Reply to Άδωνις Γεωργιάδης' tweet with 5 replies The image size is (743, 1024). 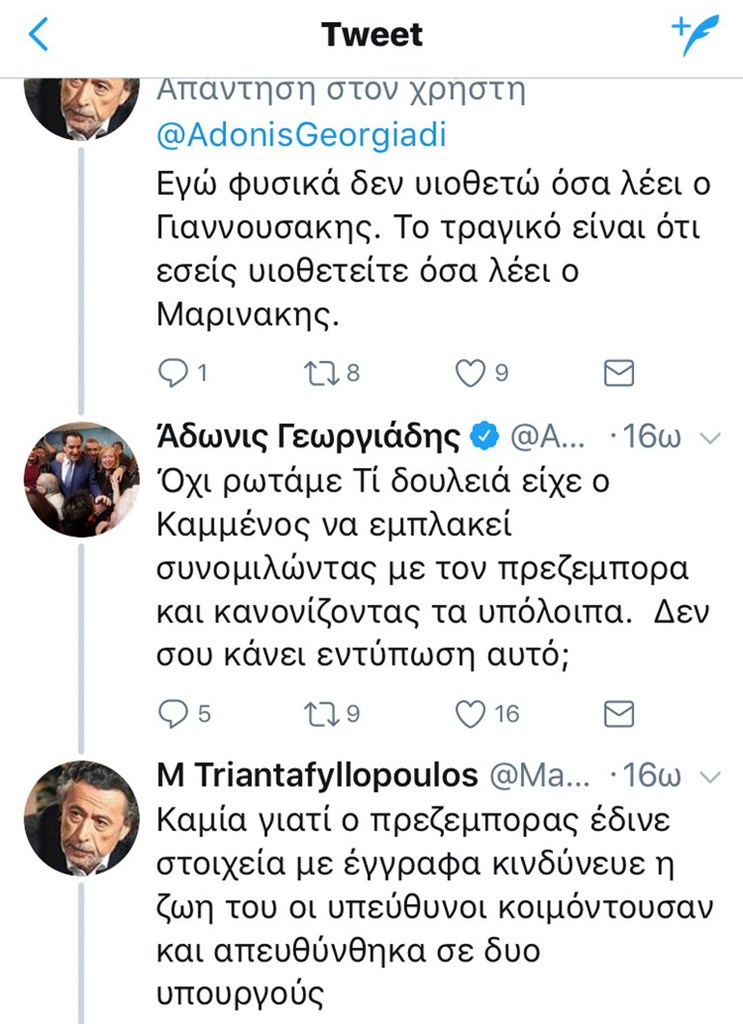[173, 713]
